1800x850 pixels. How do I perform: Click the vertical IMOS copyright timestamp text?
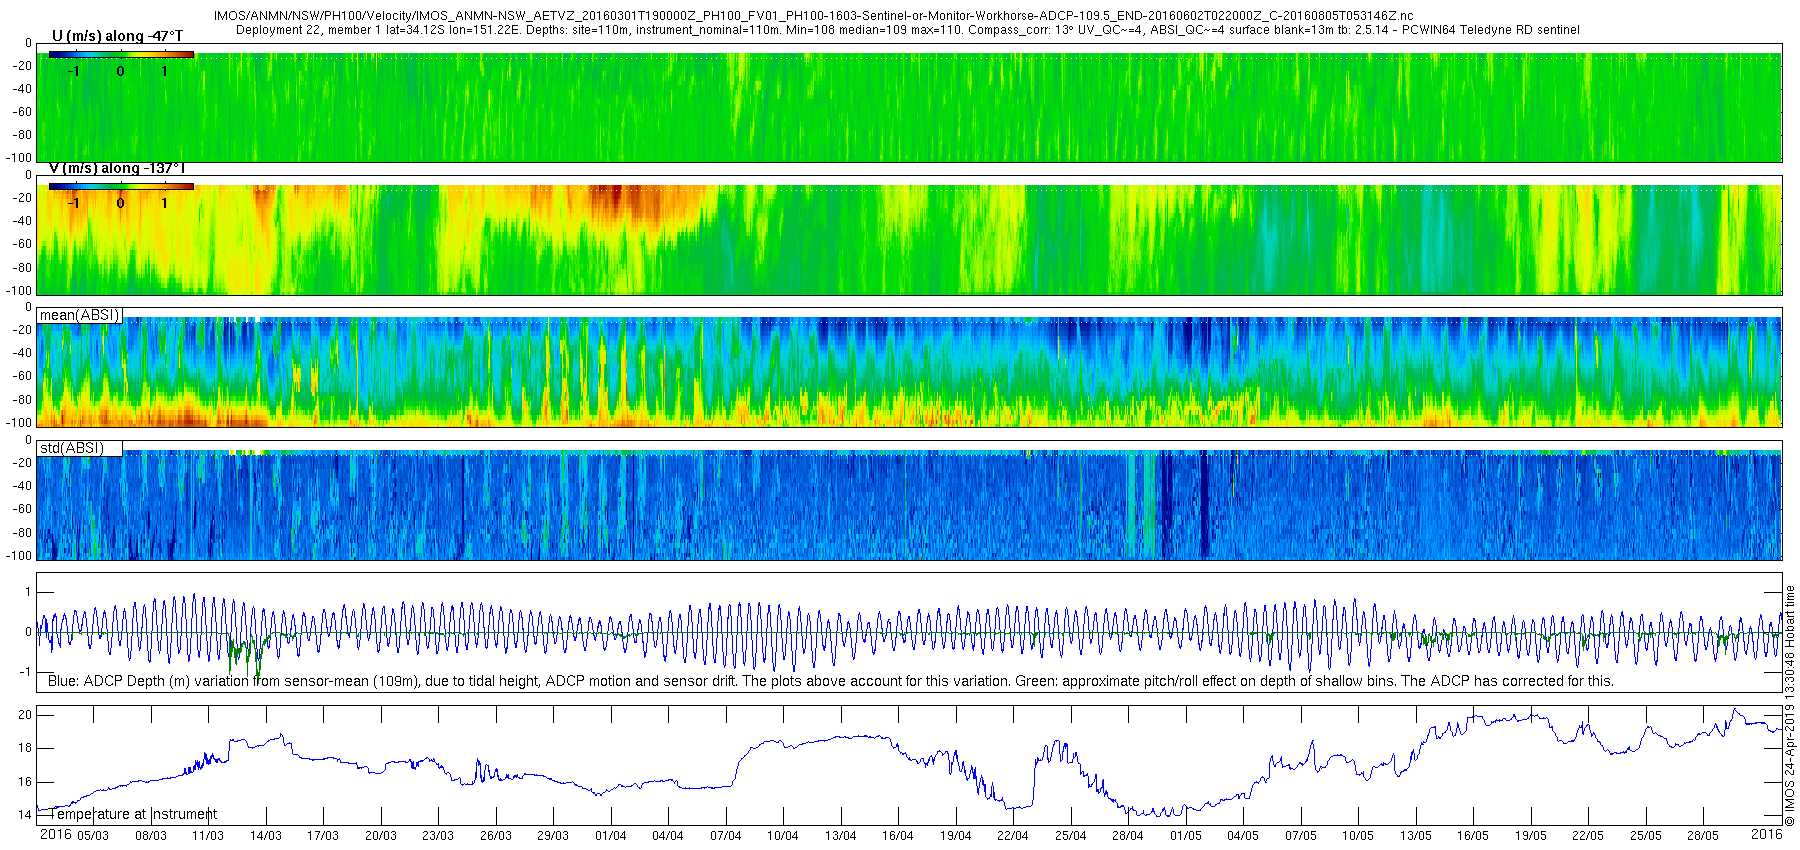1790,706
